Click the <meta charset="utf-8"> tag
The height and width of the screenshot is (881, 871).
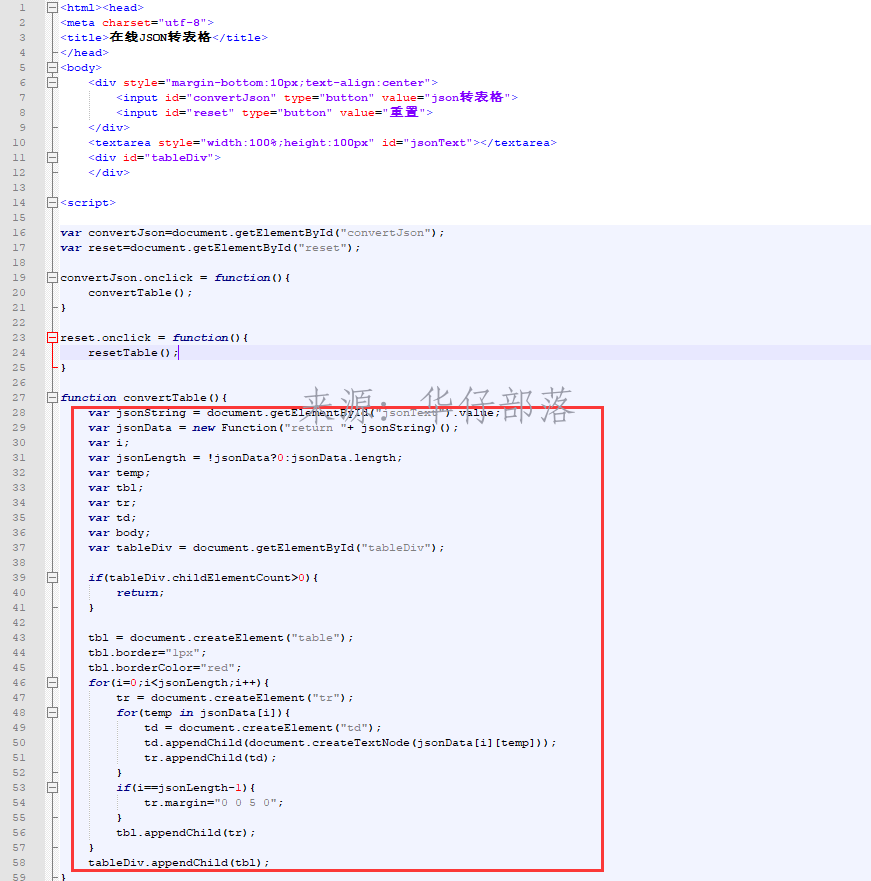click(x=137, y=23)
